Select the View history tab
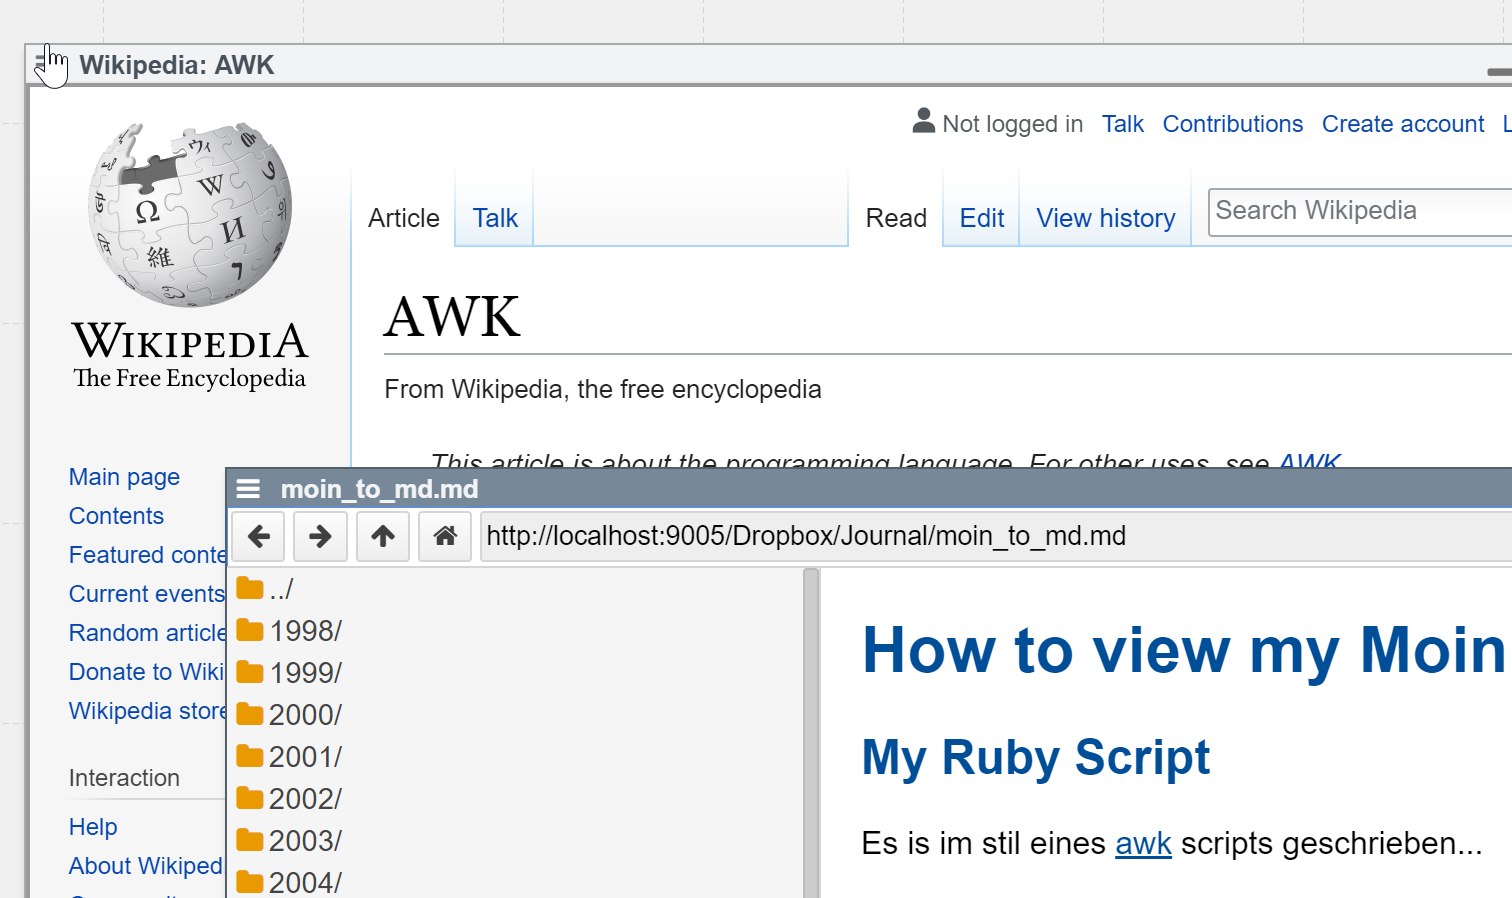 click(x=1105, y=218)
